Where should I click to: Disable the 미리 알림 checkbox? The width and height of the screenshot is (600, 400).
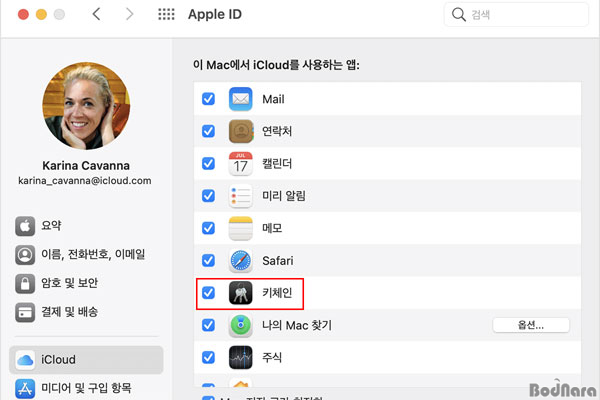pos(208,196)
